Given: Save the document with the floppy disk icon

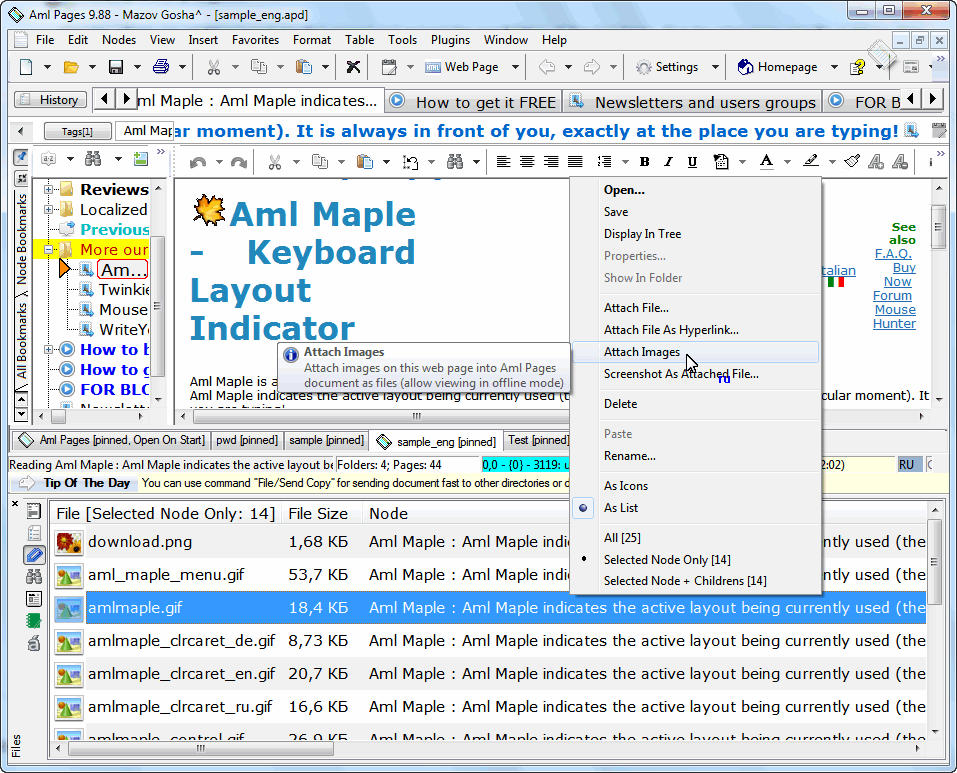Looking at the screenshot, I should click(116, 67).
